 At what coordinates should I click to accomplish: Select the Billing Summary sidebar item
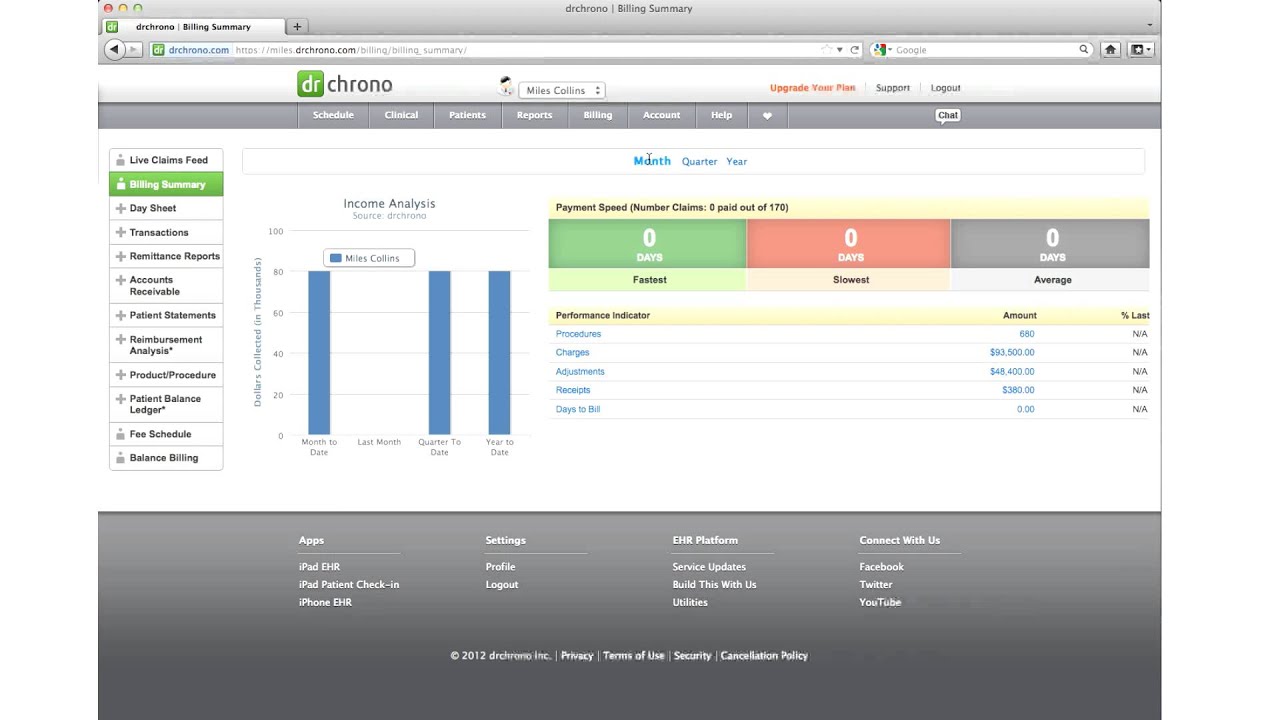coord(166,184)
